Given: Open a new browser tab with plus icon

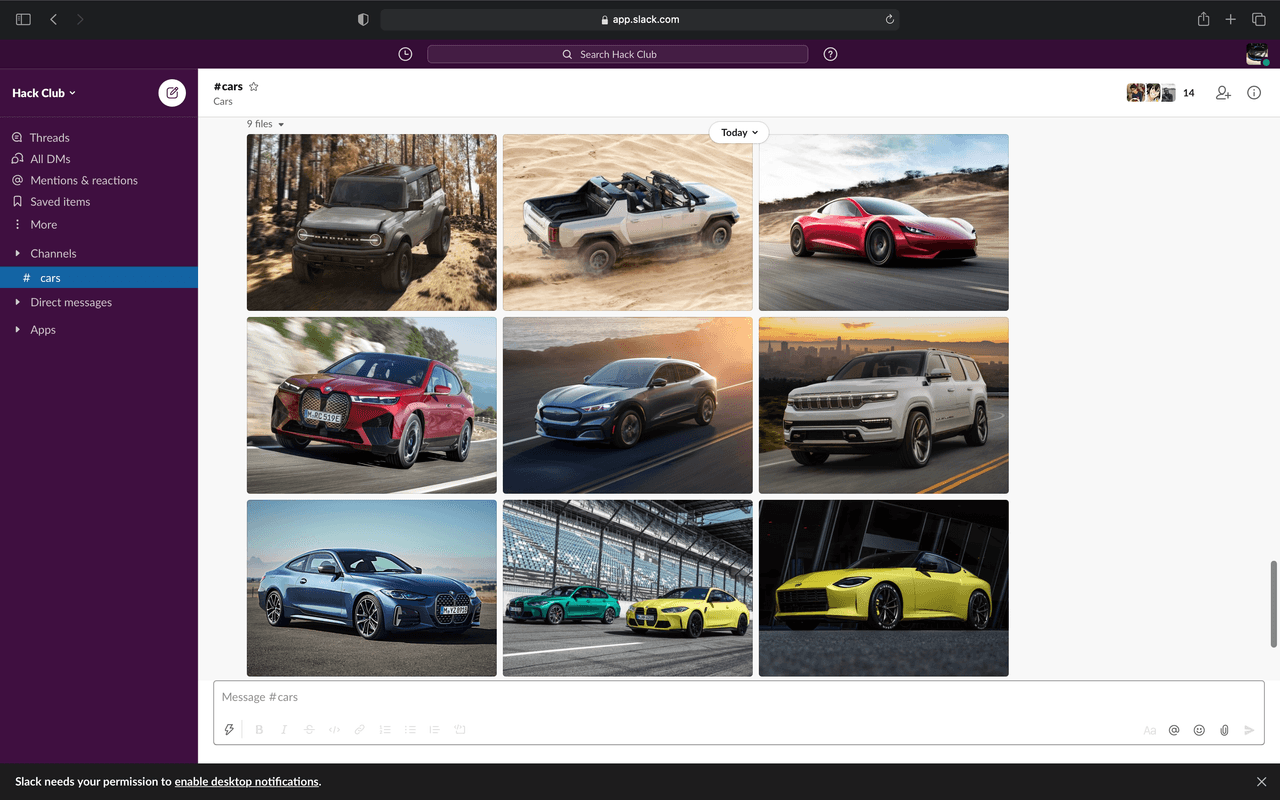Looking at the screenshot, I should coord(1231,19).
